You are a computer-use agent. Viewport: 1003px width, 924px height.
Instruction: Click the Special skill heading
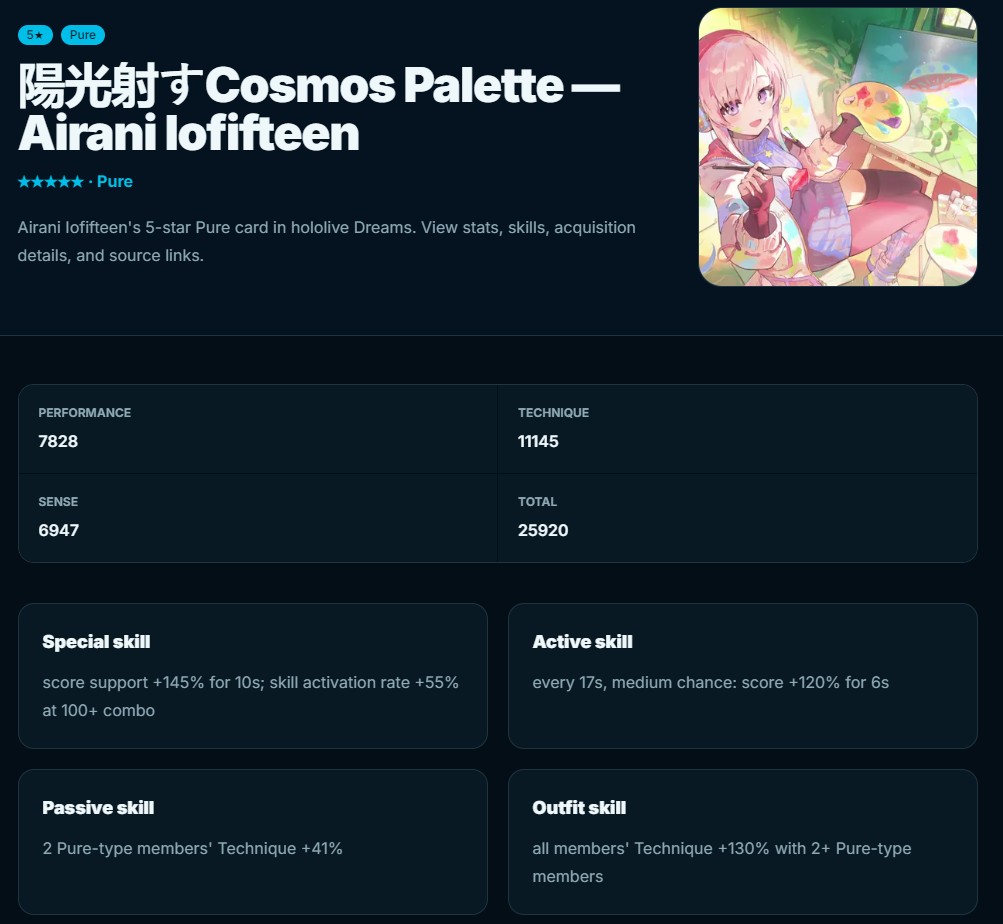[x=96, y=642]
